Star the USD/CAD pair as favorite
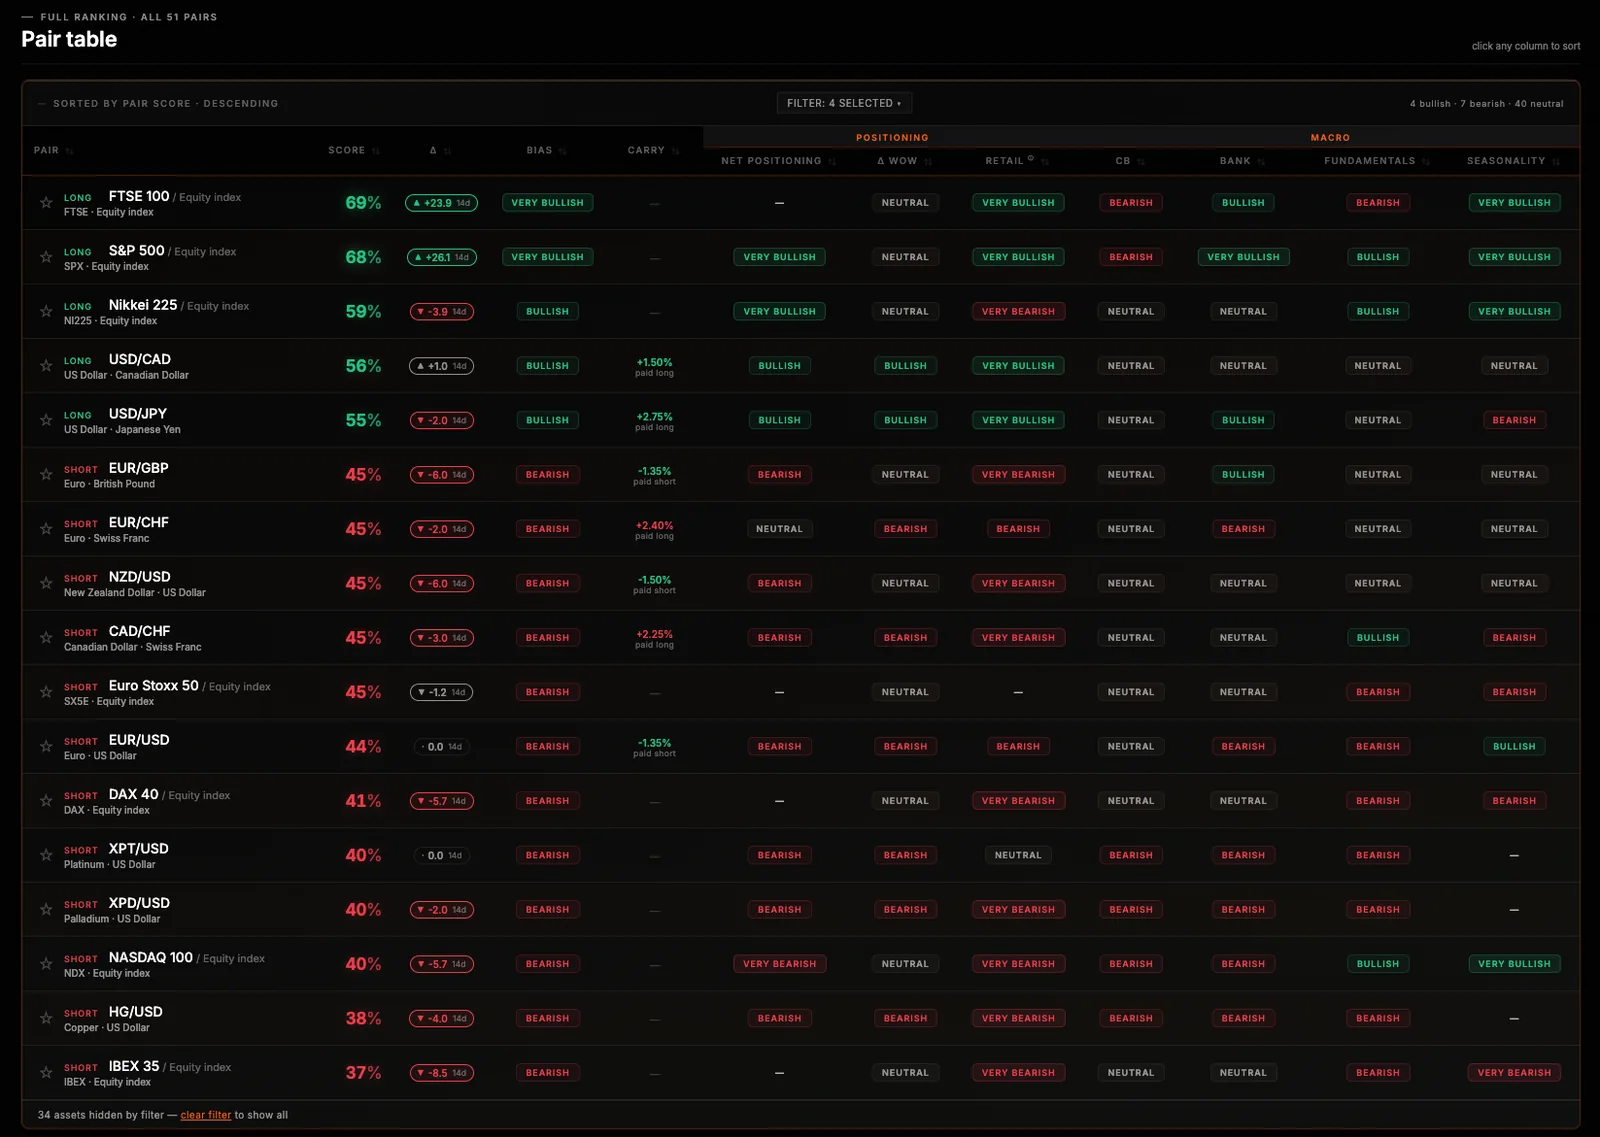Viewport: 1600px width, 1137px height. [46, 366]
